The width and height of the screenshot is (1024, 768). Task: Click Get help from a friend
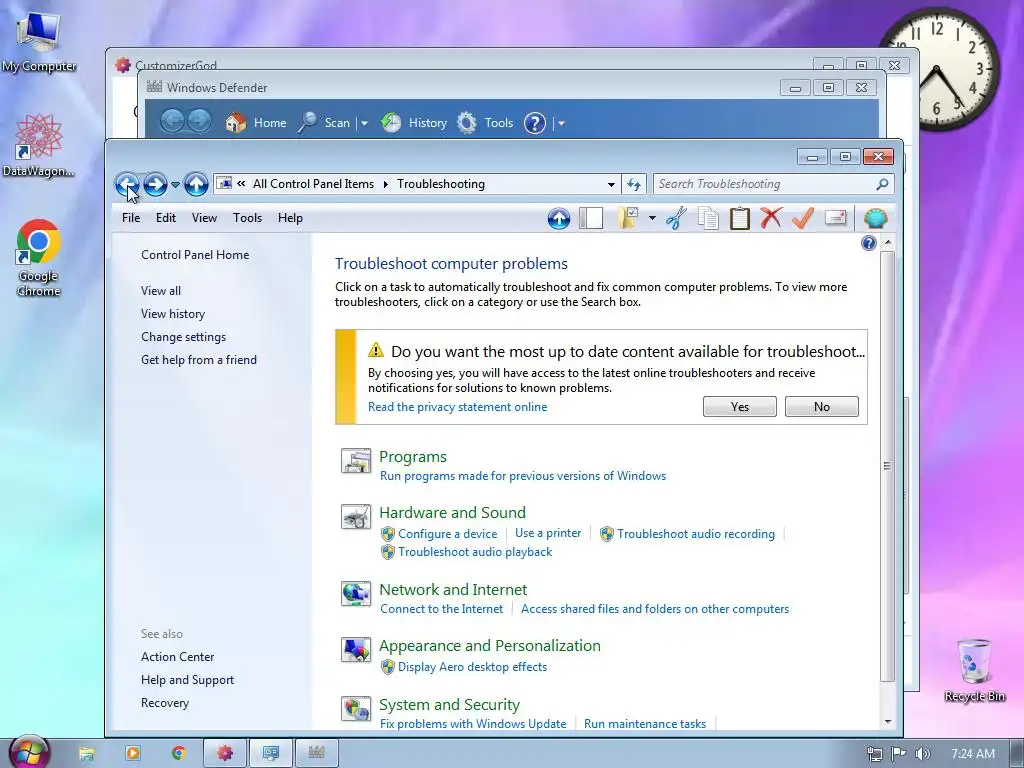[x=199, y=360]
